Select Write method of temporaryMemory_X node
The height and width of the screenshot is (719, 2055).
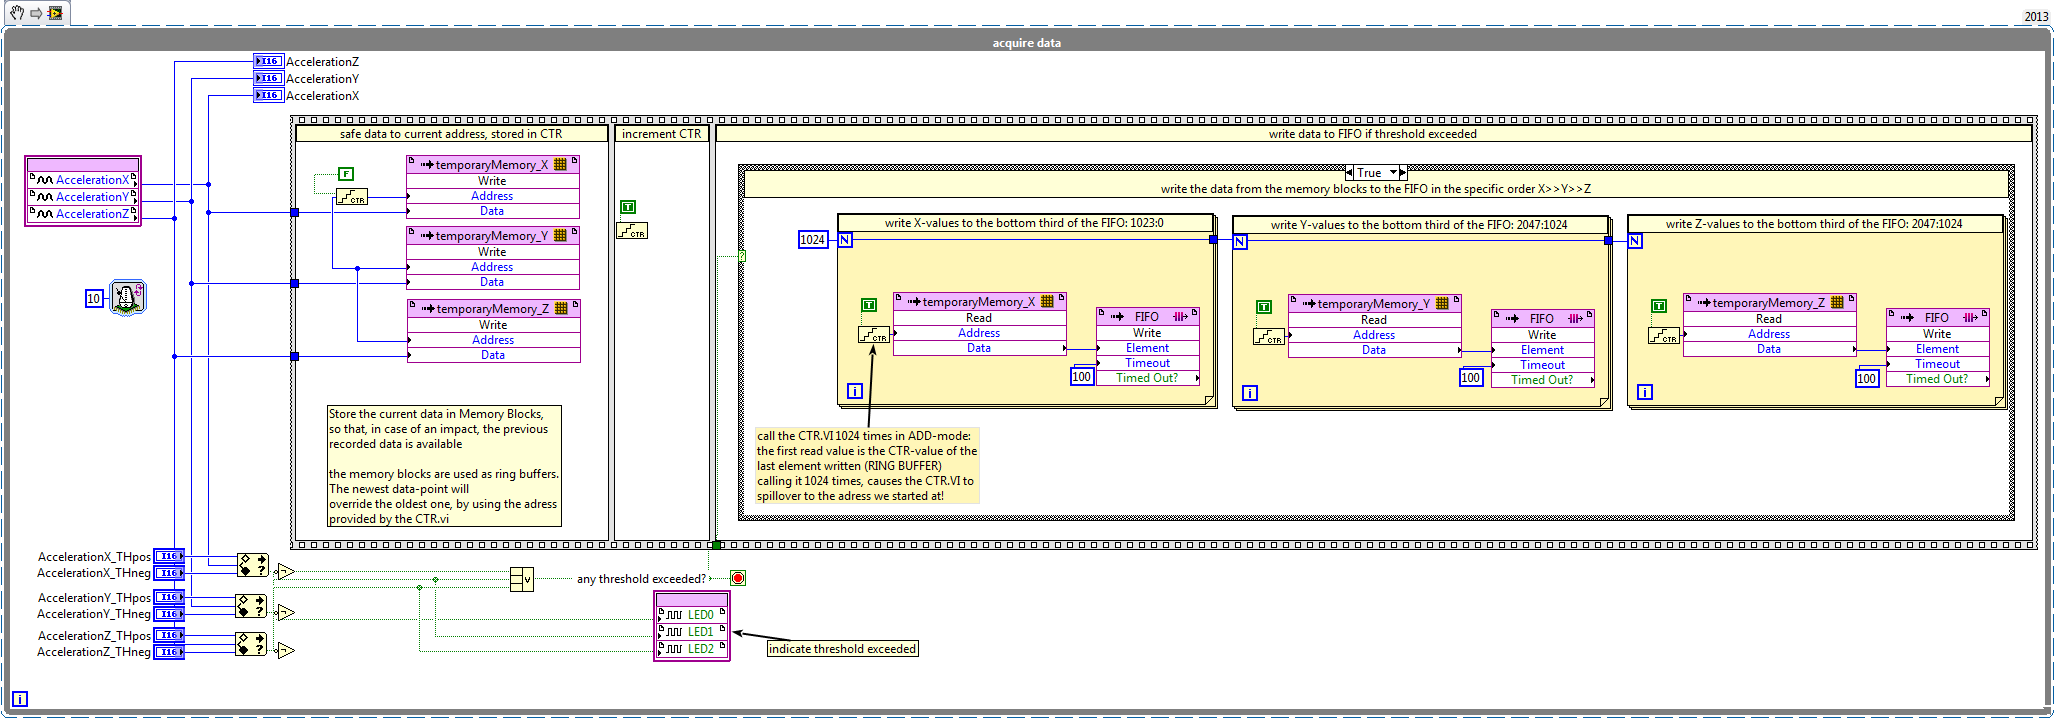[492, 181]
